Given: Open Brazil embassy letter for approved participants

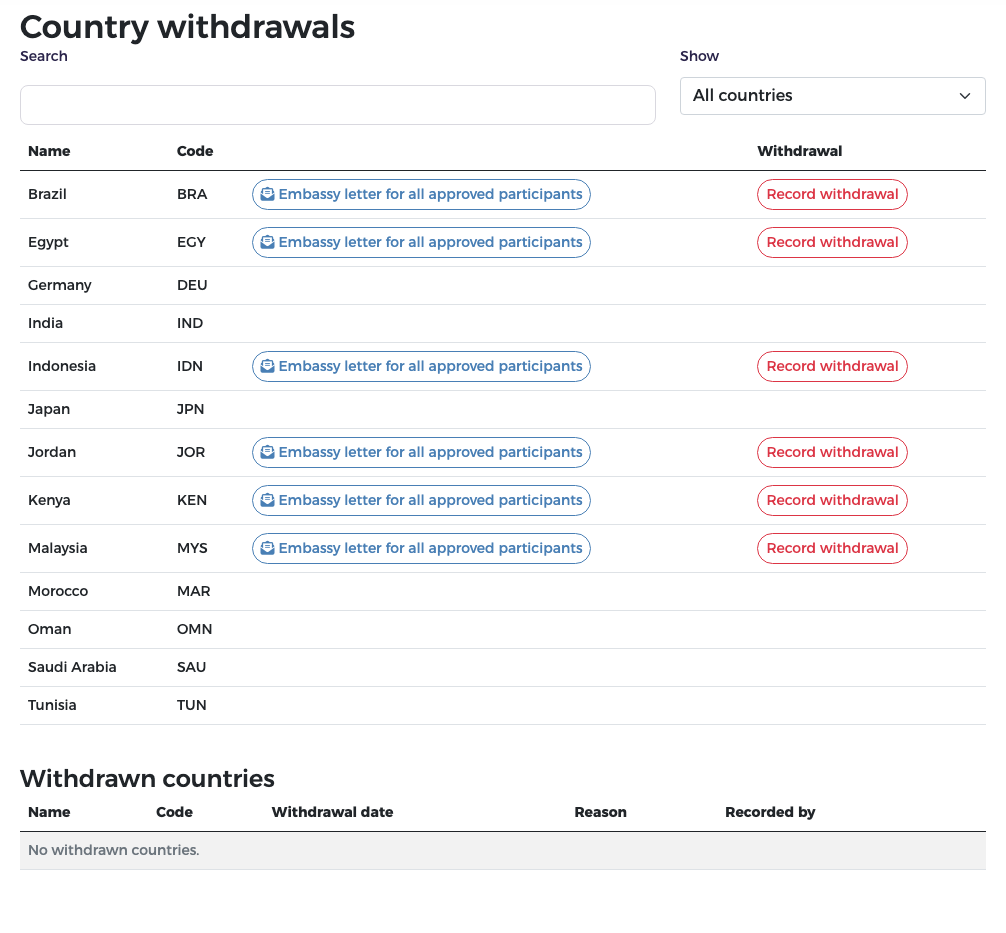Looking at the screenshot, I should pos(421,194).
